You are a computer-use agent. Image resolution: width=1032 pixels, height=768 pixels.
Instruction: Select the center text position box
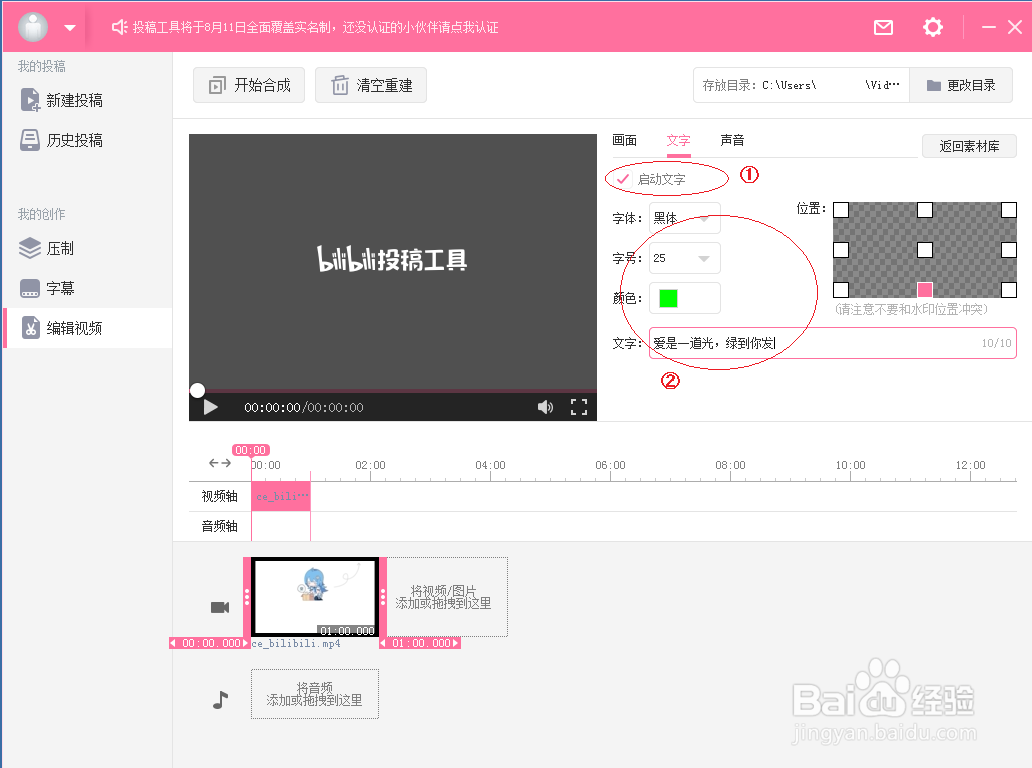[925, 250]
